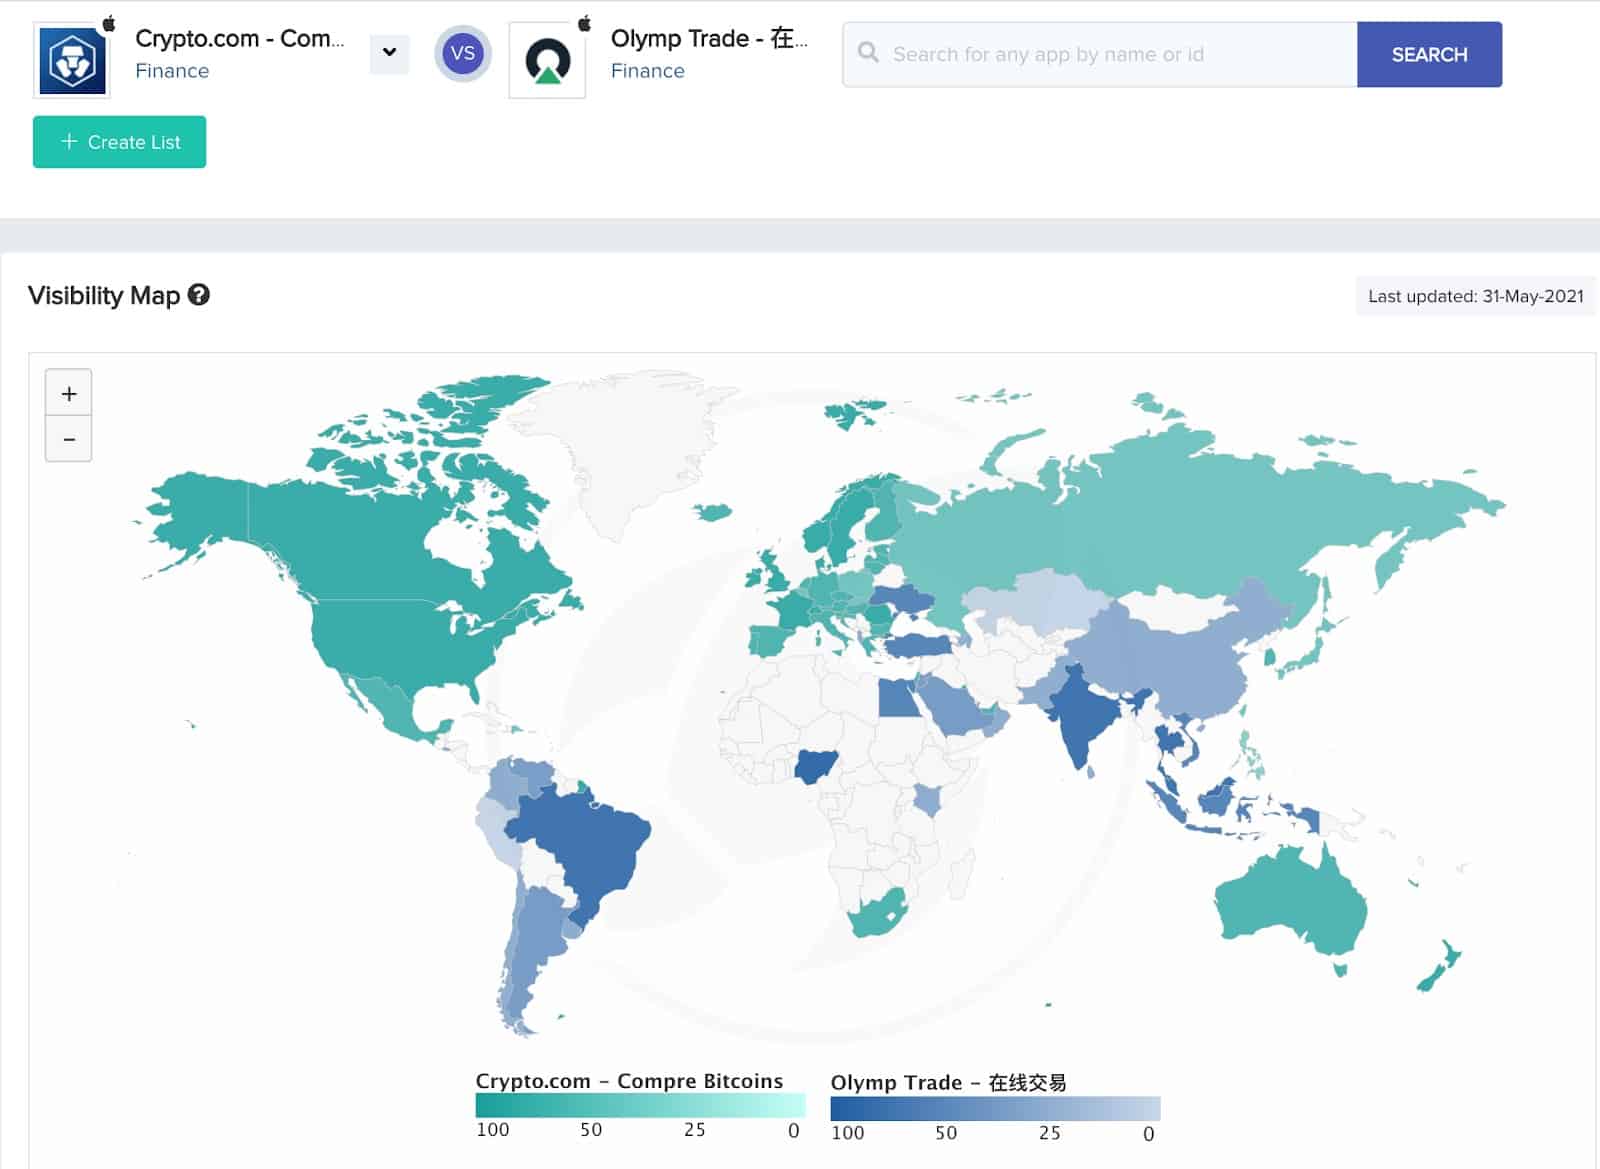Focus the app search input field
1600x1169 pixels.
point(1100,54)
